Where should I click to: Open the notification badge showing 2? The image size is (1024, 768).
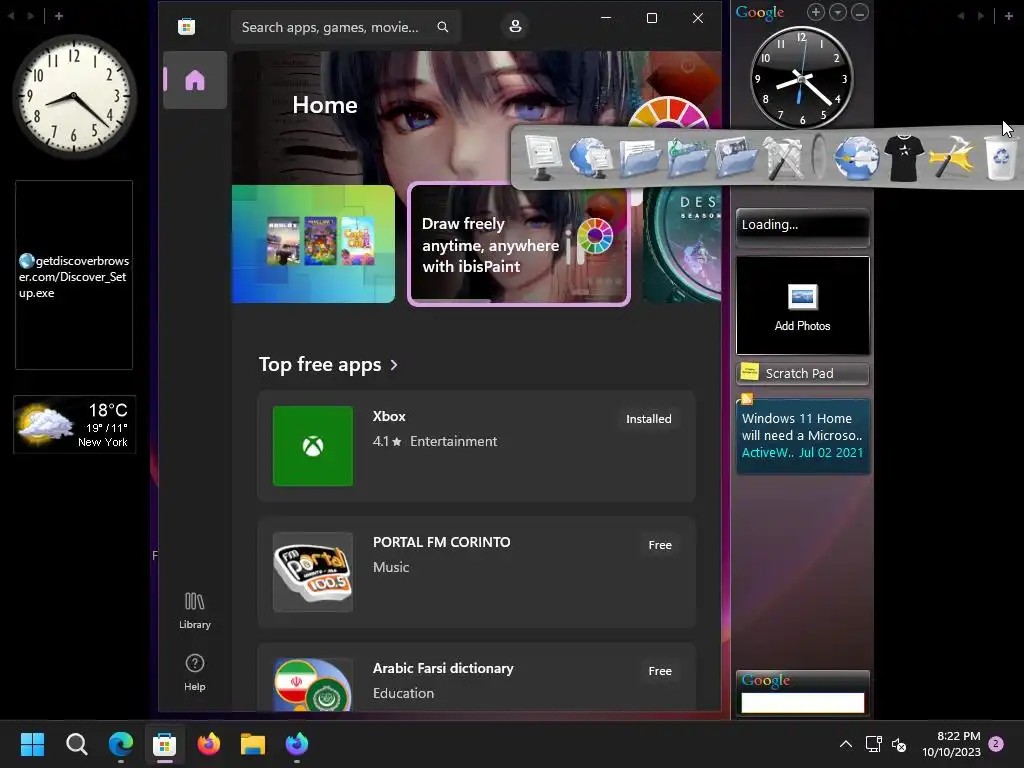click(996, 744)
